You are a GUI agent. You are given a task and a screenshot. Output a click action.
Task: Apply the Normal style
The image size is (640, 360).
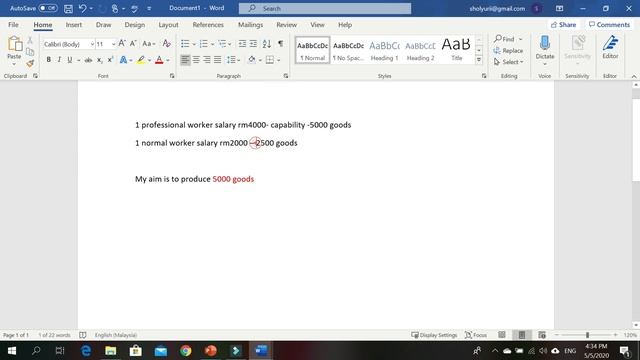[x=312, y=51]
